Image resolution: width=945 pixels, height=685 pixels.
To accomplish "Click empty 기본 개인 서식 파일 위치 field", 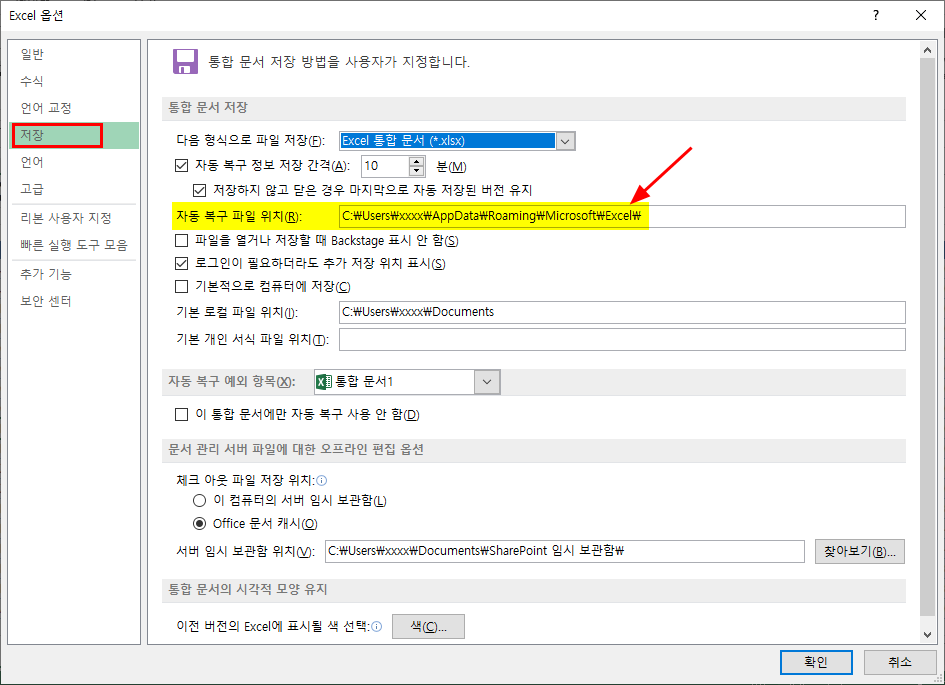I will (622, 339).
